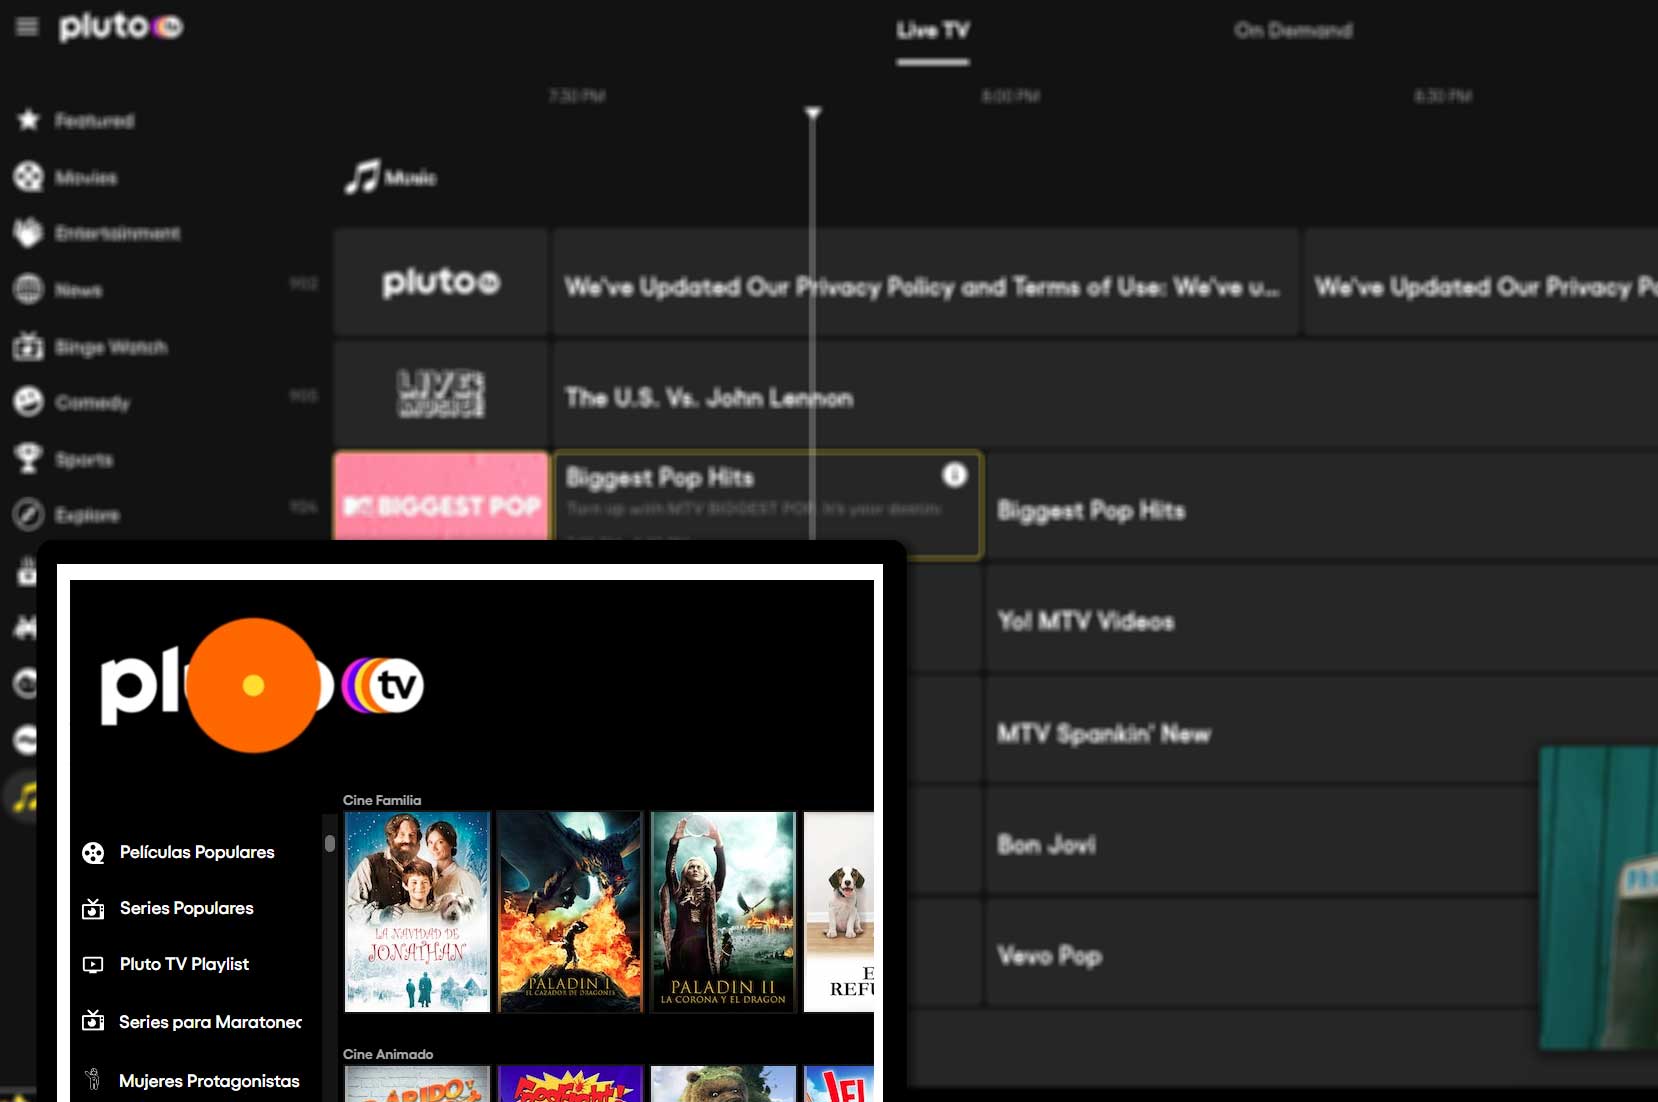Switch to the On Demand tab

point(1292,31)
